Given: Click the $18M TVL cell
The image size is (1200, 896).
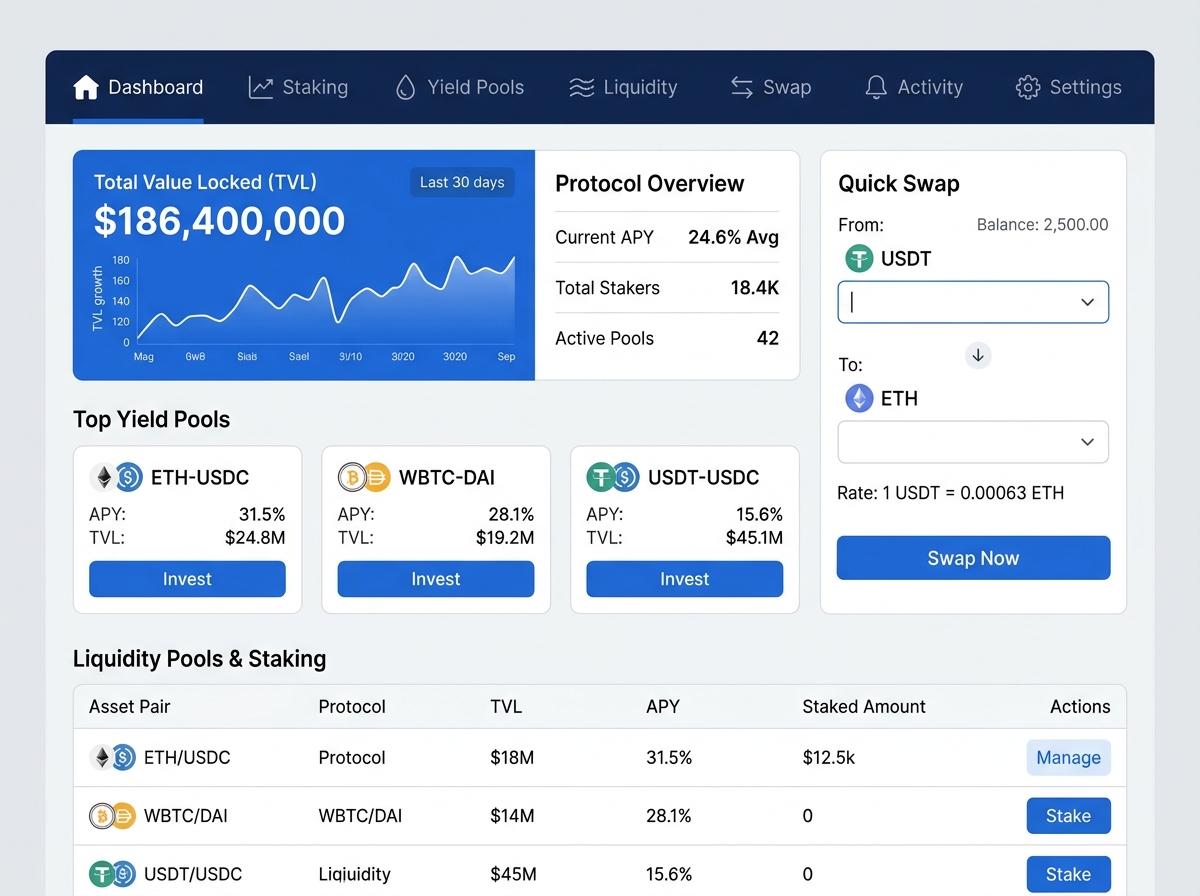Looking at the screenshot, I should (x=512, y=758).
